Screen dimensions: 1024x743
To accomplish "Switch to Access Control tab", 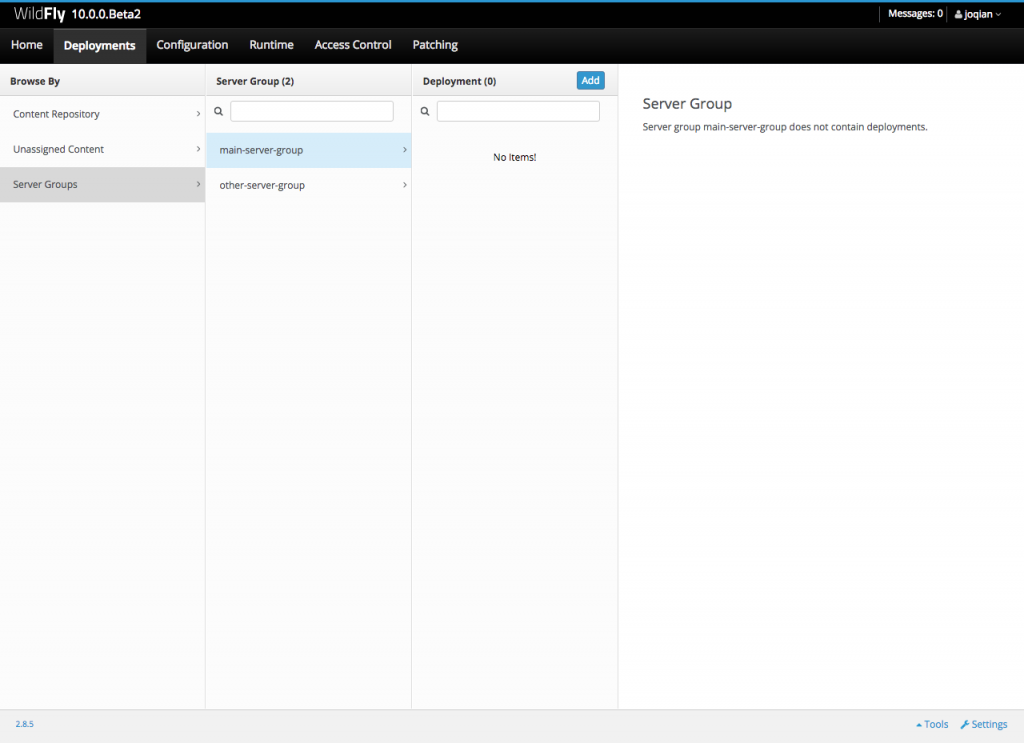I will 353,45.
